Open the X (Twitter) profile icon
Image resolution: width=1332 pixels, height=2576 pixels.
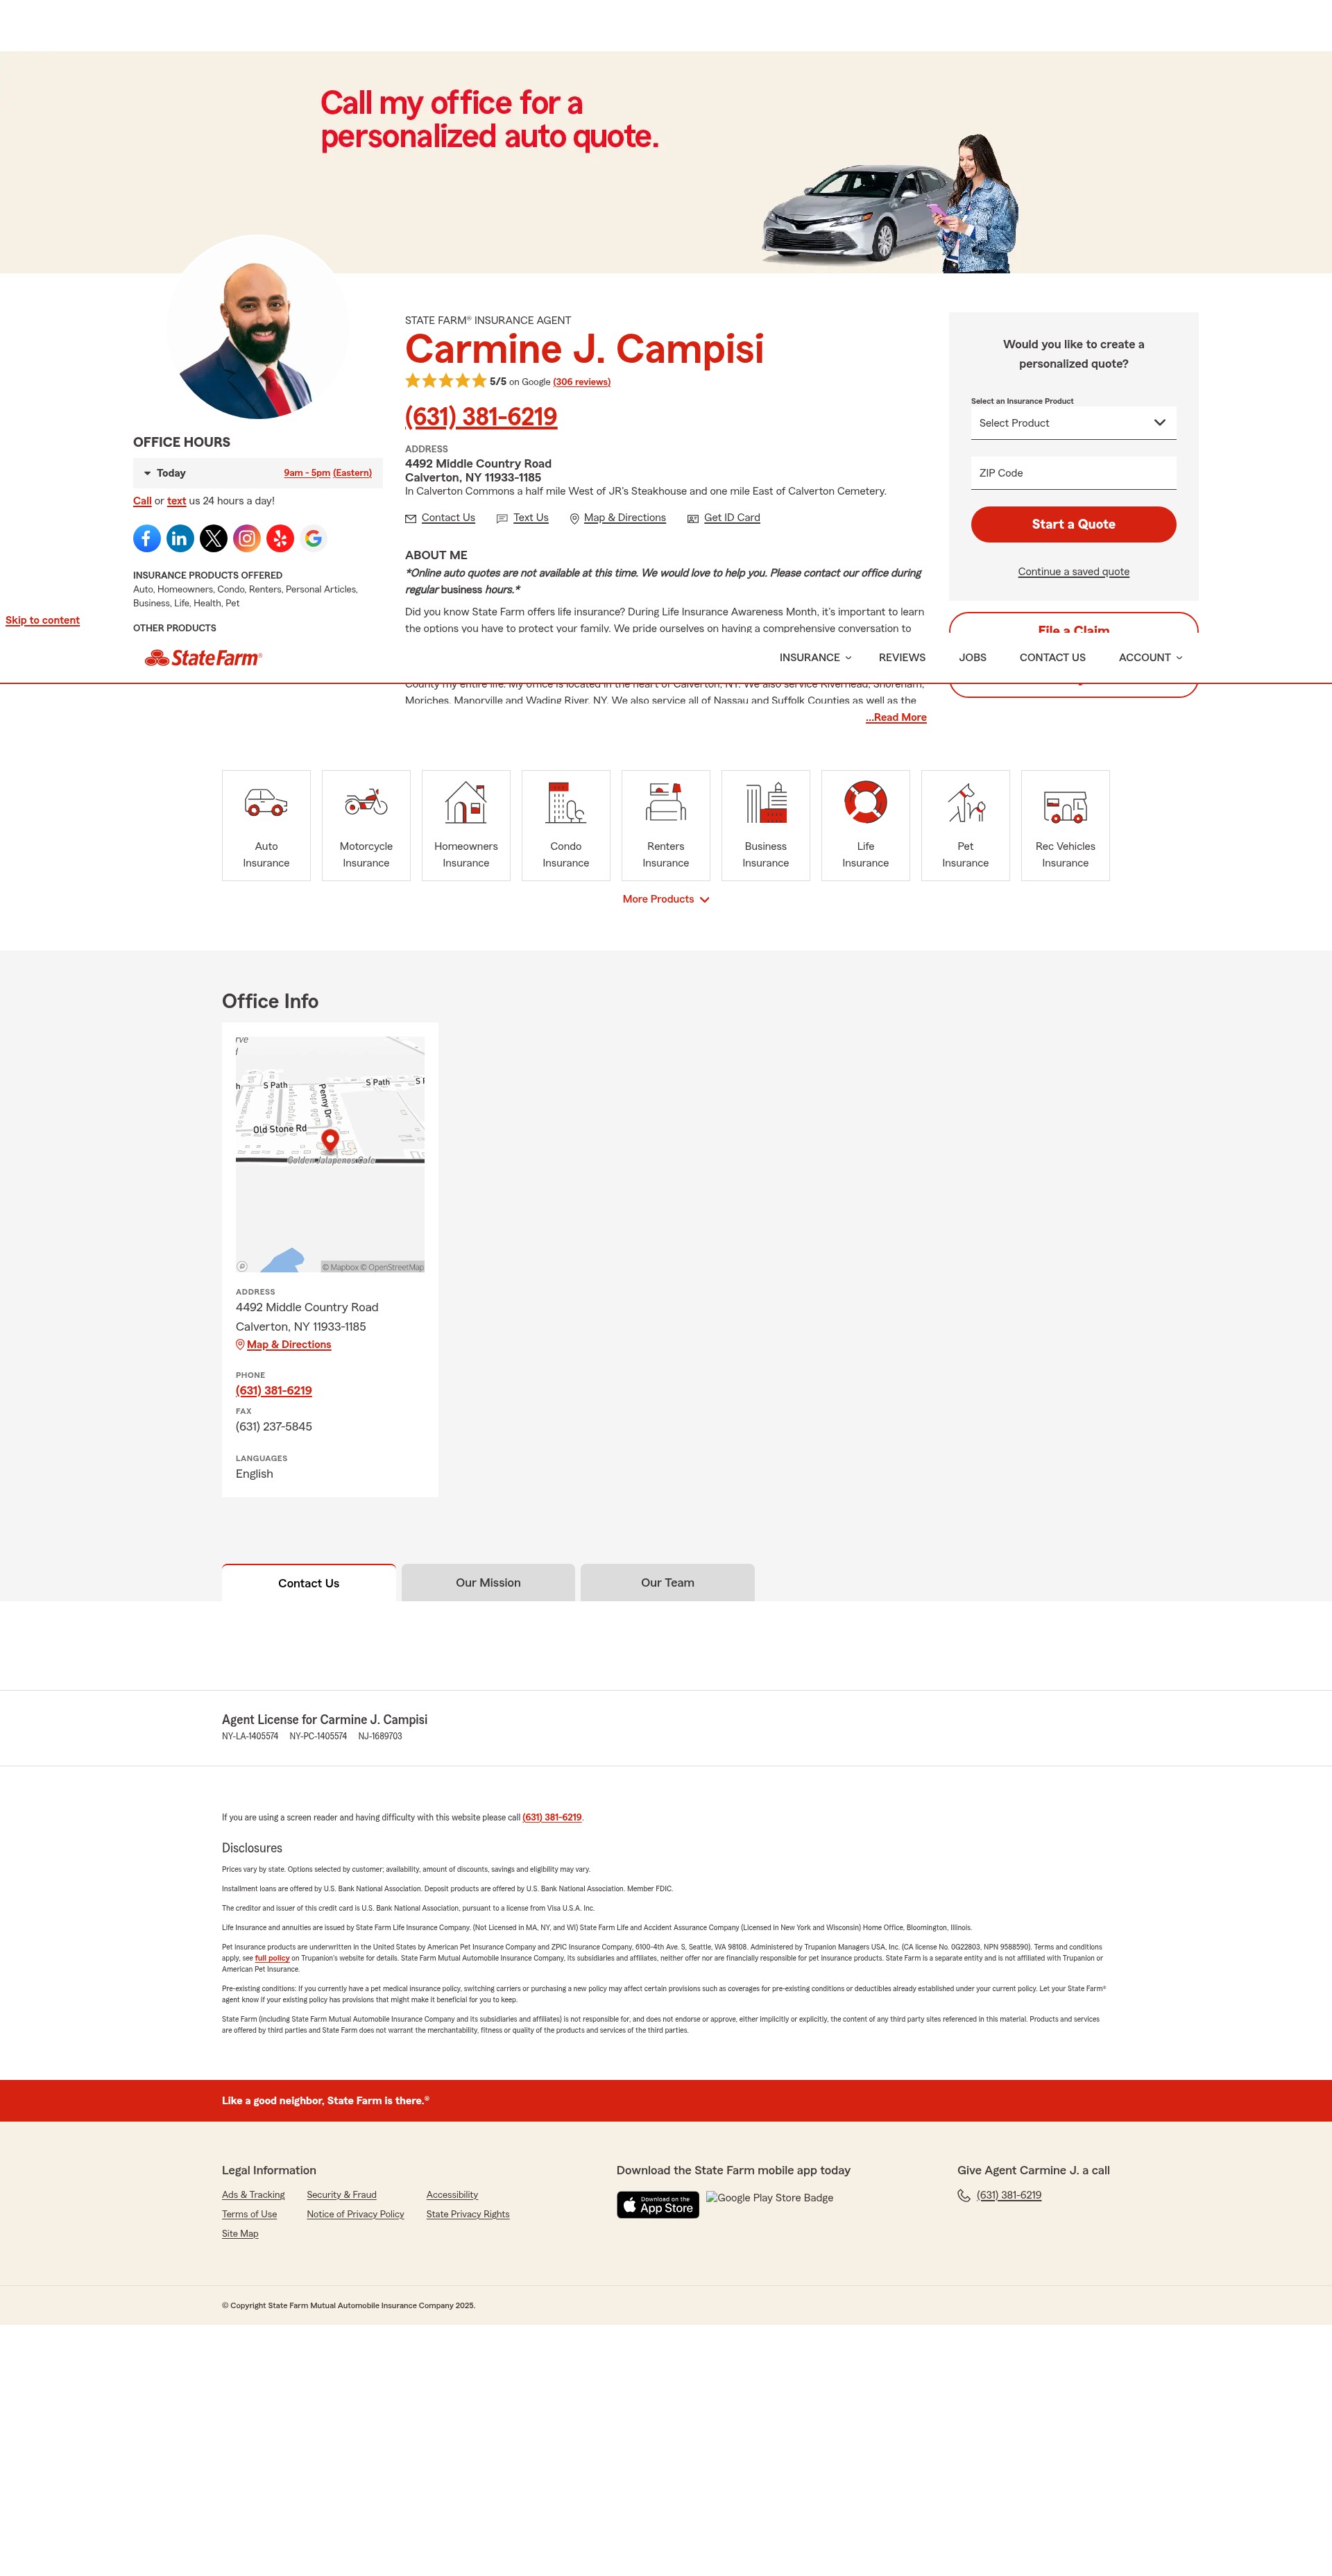tap(213, 539)
